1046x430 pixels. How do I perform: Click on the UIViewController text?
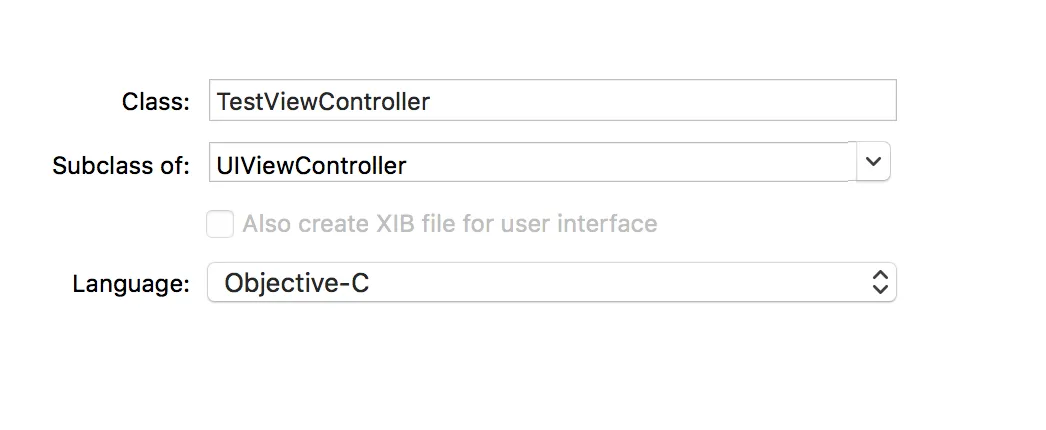pyautogui.click(x=311, y=165)
